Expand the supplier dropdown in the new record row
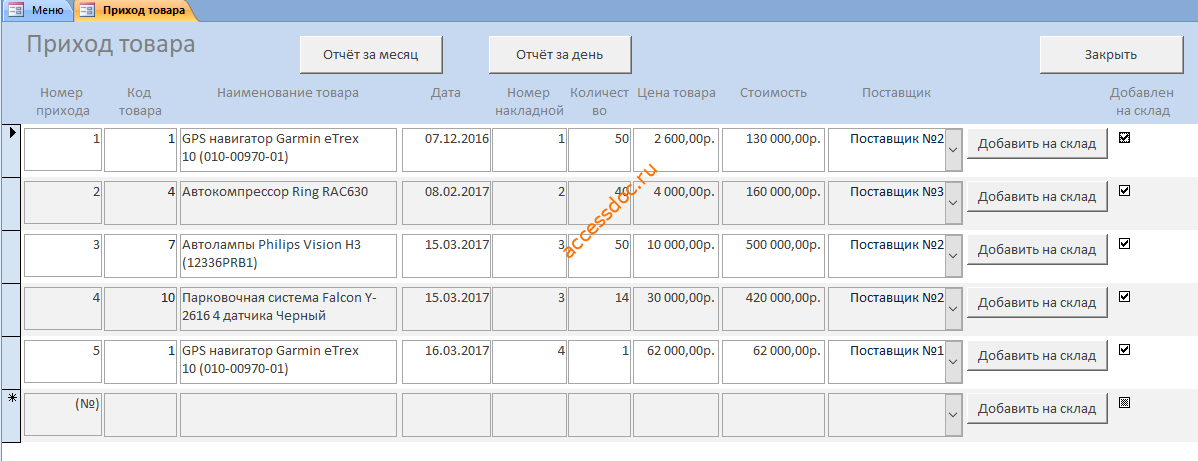Viewport: 1198px width, 461px height. [x=953, y=415]
